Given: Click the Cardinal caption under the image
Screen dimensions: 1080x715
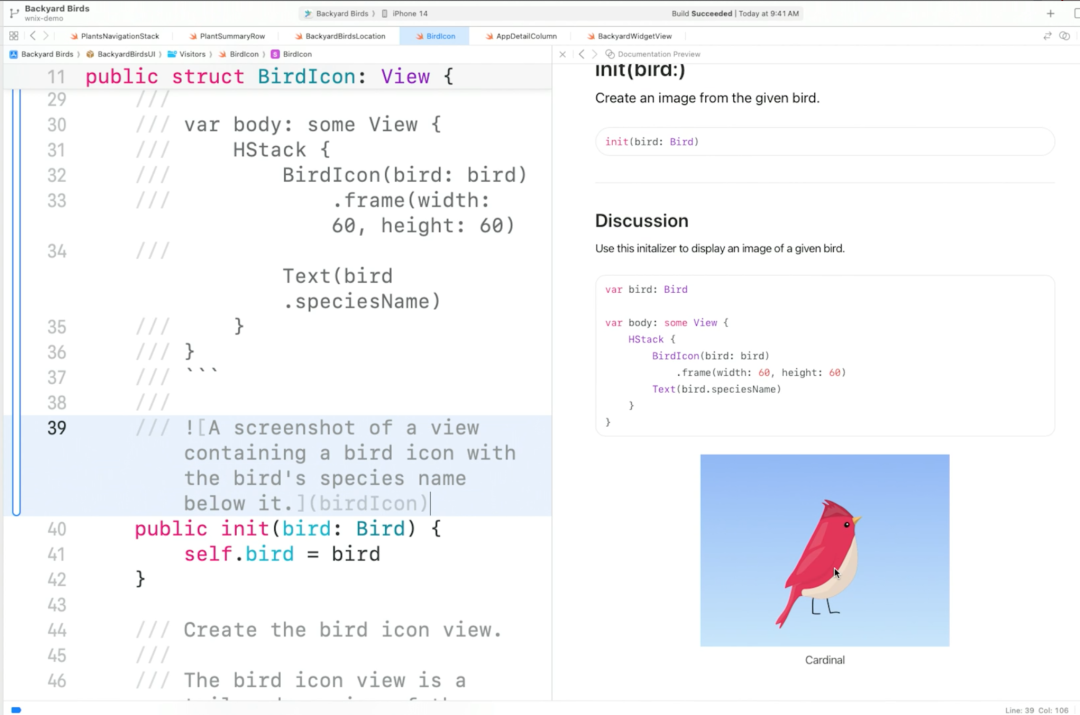Looking at the screenshot, I should (x=824, y=660).
